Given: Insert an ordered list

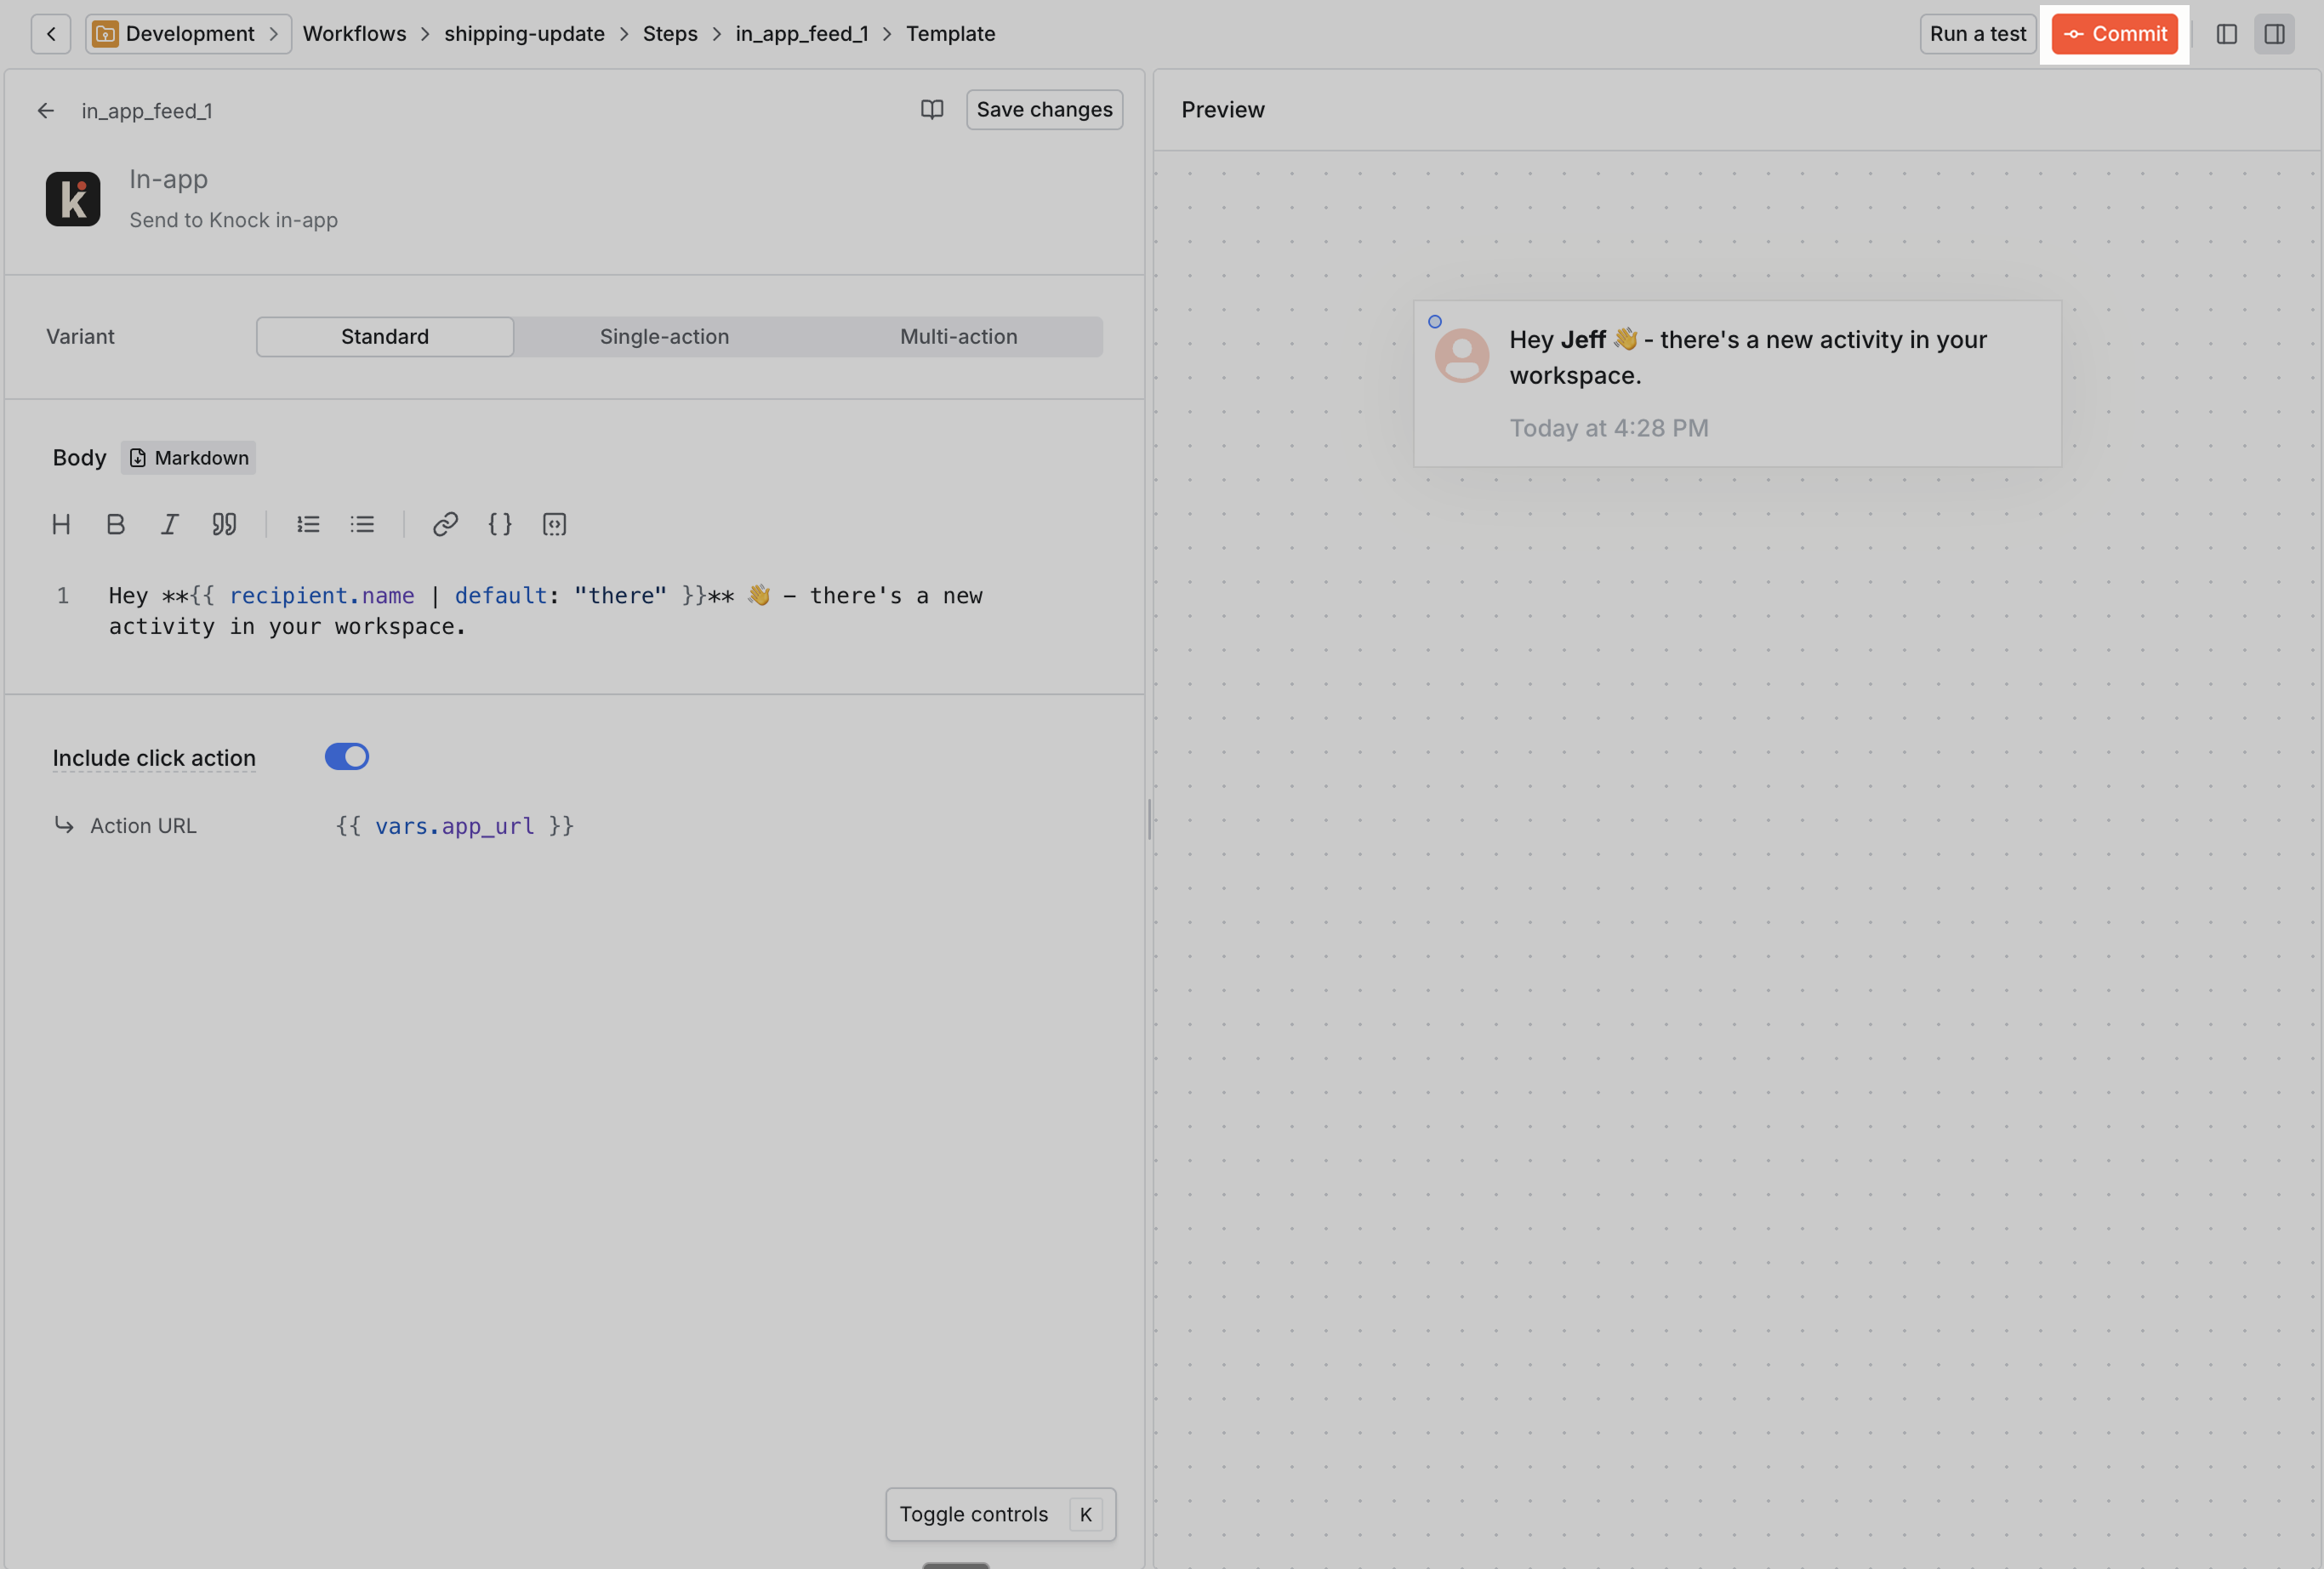Looking at the screenshot, I should tap(308, 524).
